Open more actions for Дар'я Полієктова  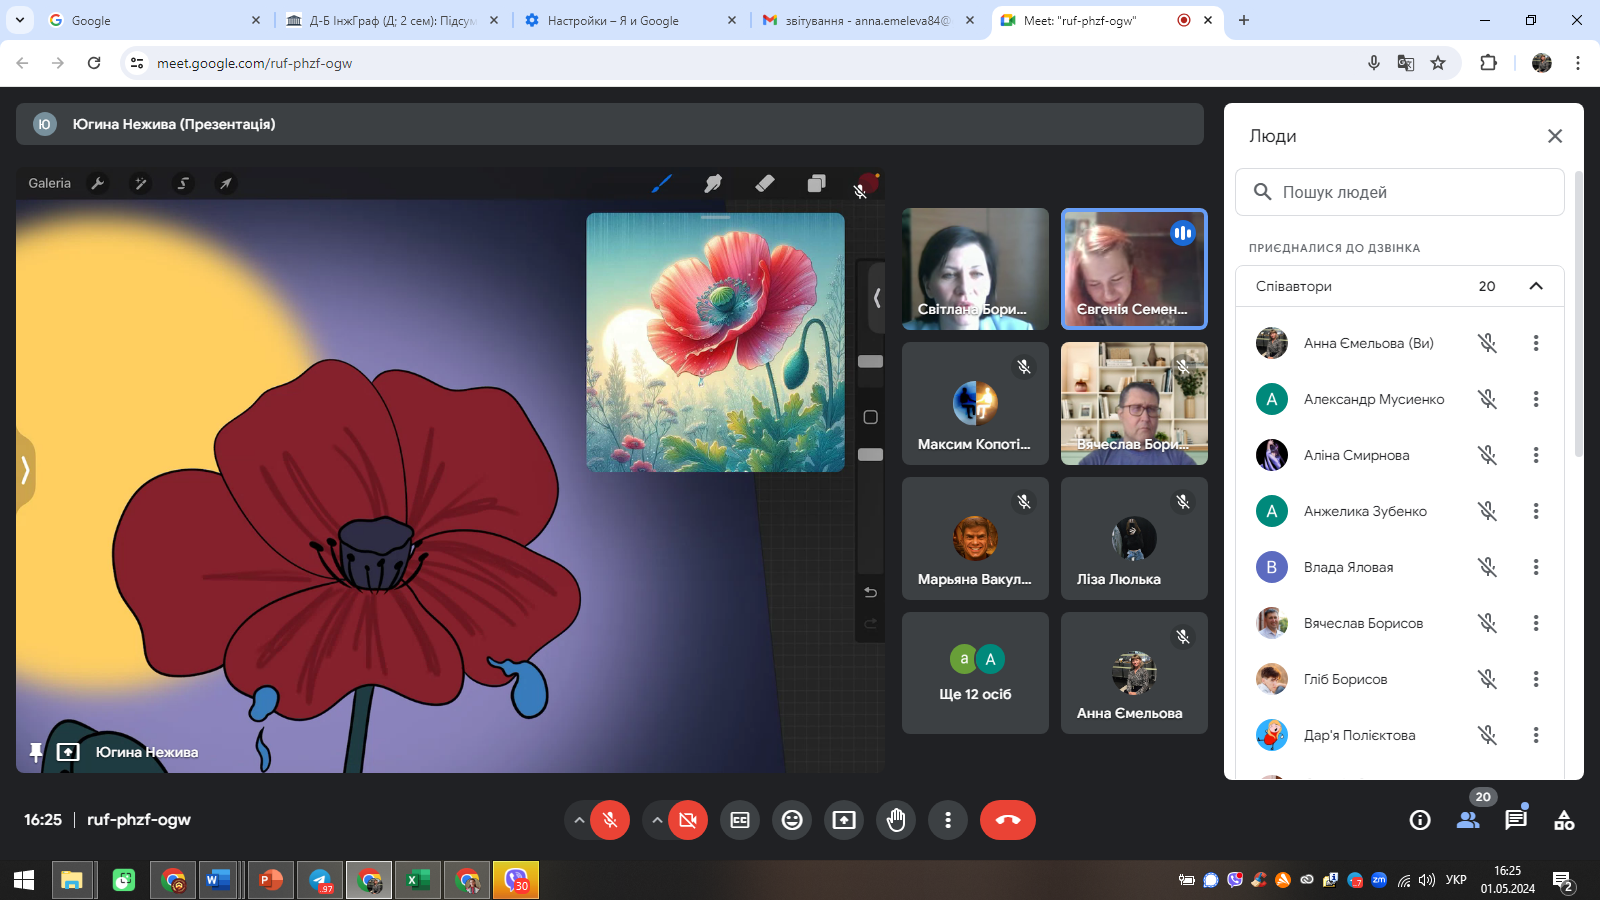tap(1536, 735)
